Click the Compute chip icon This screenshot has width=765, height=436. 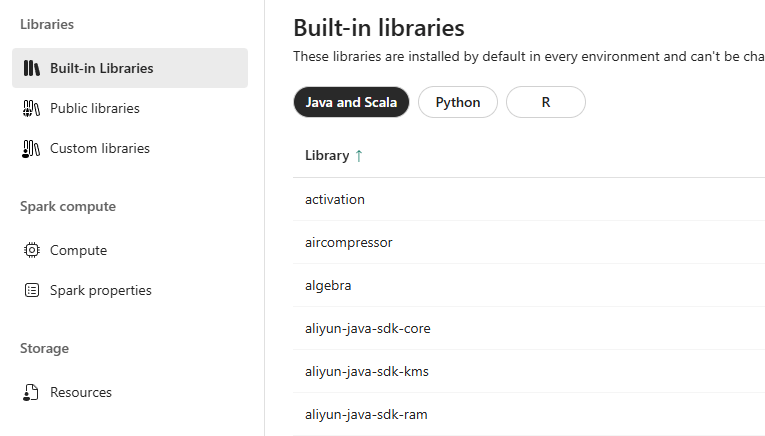click(x=31, y=250)
